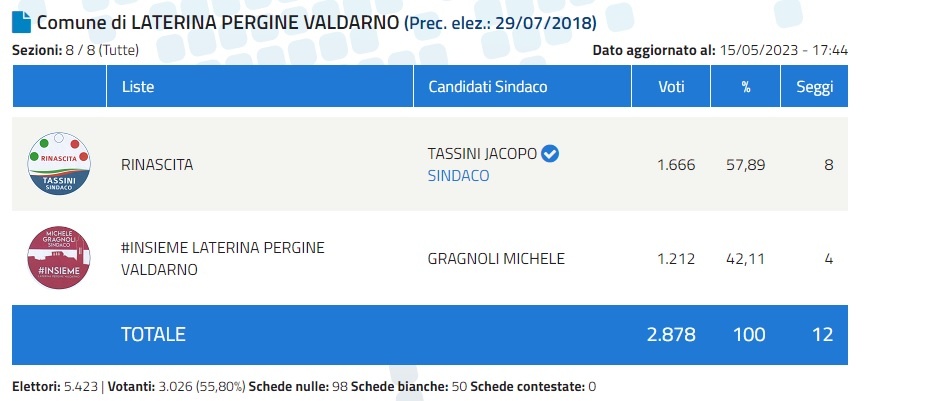Screen dimensions: 930x401
Task: Click the blue verified checkmark next to Tassini Jacopo
Action: pos(550,154)
